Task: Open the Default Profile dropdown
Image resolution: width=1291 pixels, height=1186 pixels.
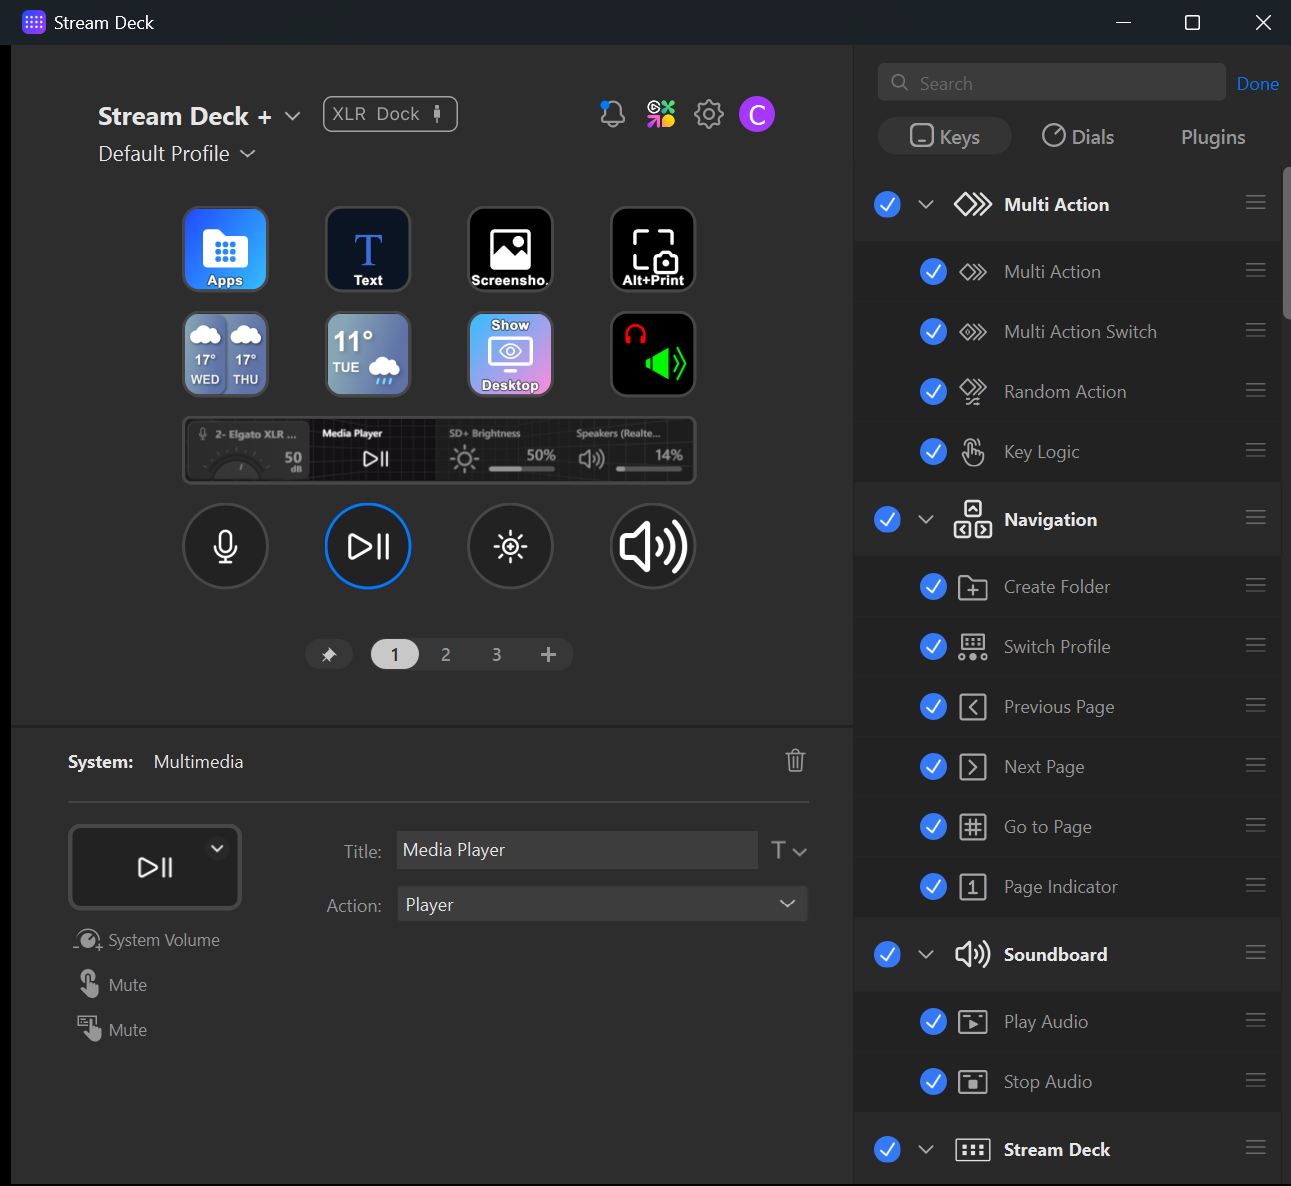Action: pos(176,154)
